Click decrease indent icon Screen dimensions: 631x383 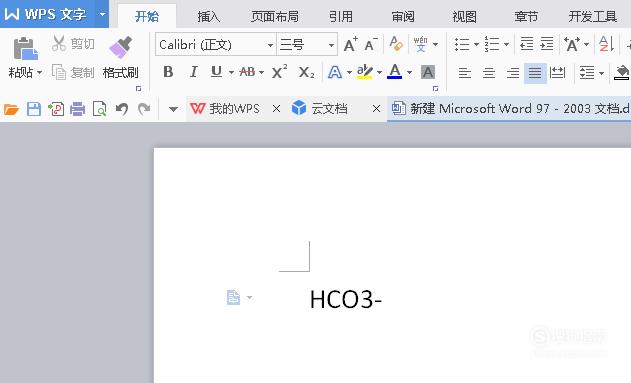click(526, 43)
